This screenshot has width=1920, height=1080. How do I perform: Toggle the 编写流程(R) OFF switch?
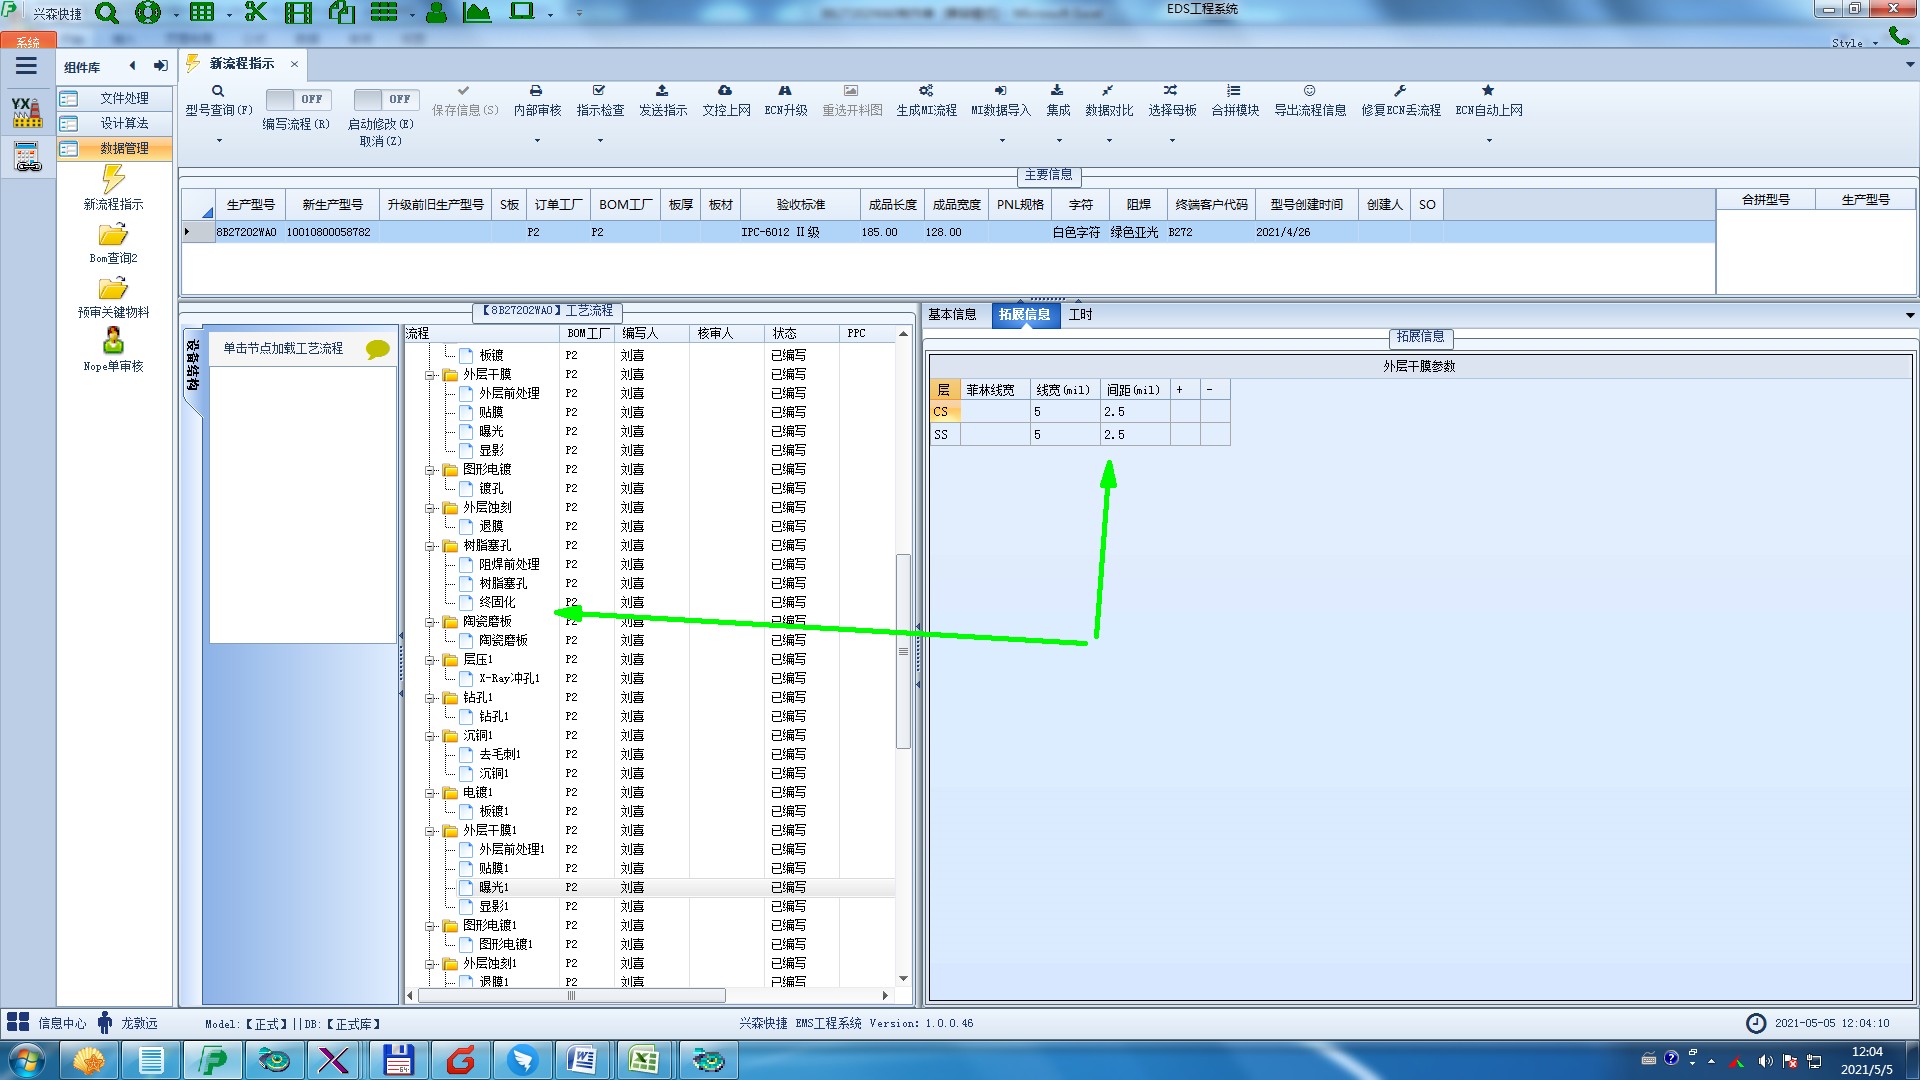[x=296, y=99]
